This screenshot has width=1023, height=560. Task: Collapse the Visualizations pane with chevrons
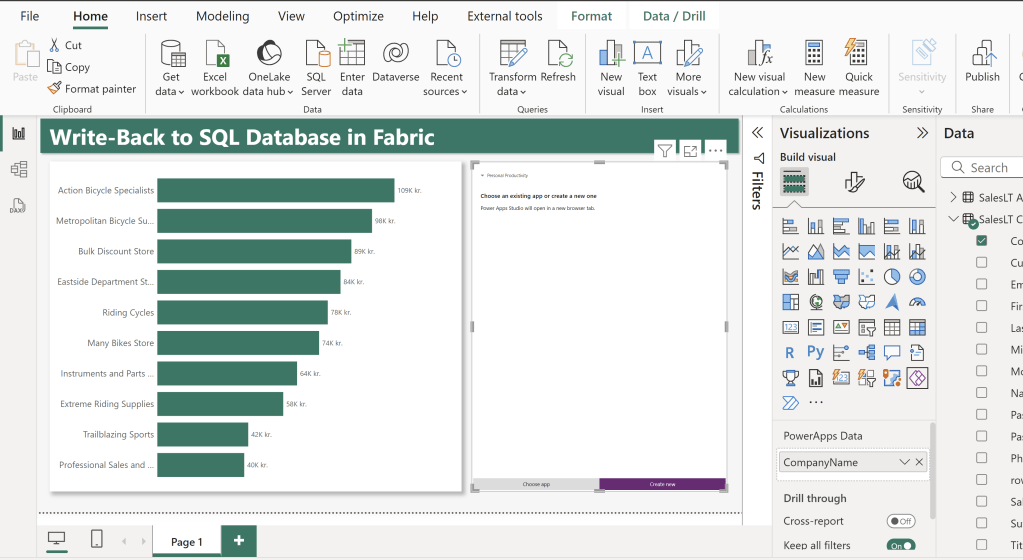click(922, 133)
